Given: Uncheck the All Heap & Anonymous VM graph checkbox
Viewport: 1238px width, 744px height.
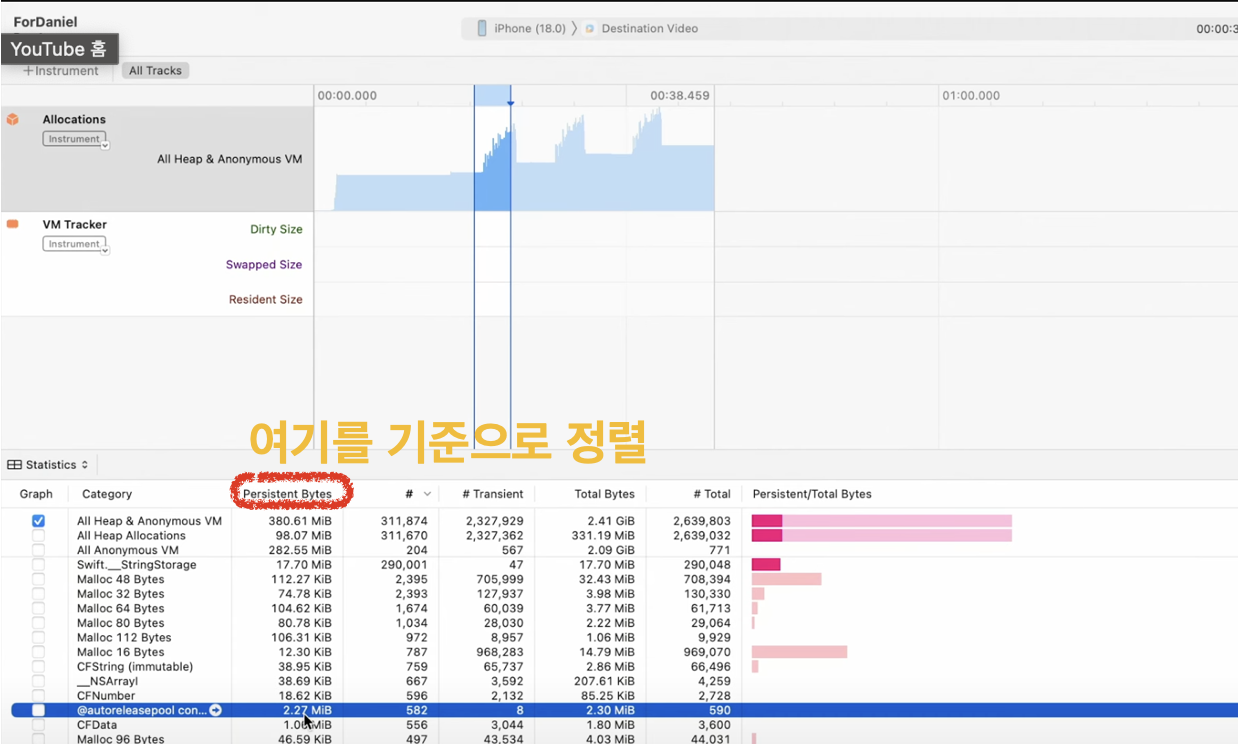Looking at the screenshot, I should coord(38,521).
